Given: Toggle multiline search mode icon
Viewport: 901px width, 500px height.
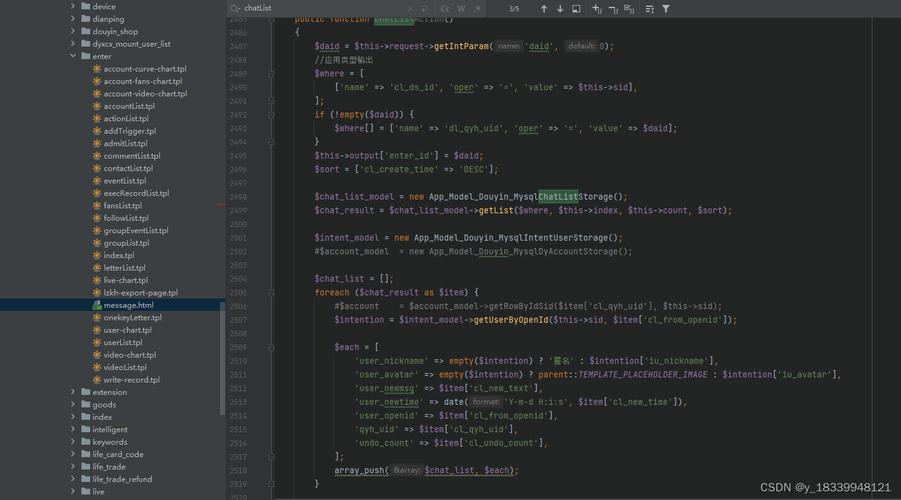Looking at the screenshot, I should click(x=649, y=9).
